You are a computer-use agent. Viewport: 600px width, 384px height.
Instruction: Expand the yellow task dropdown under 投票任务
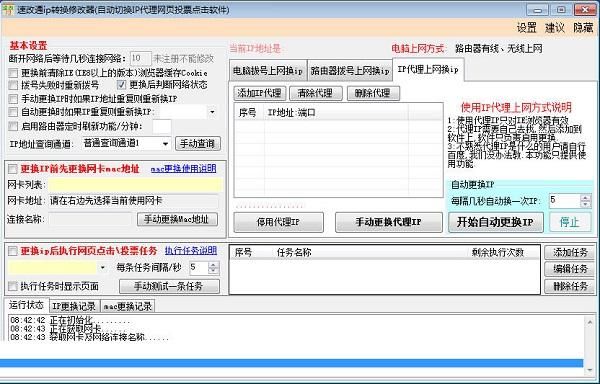[103, 267]
